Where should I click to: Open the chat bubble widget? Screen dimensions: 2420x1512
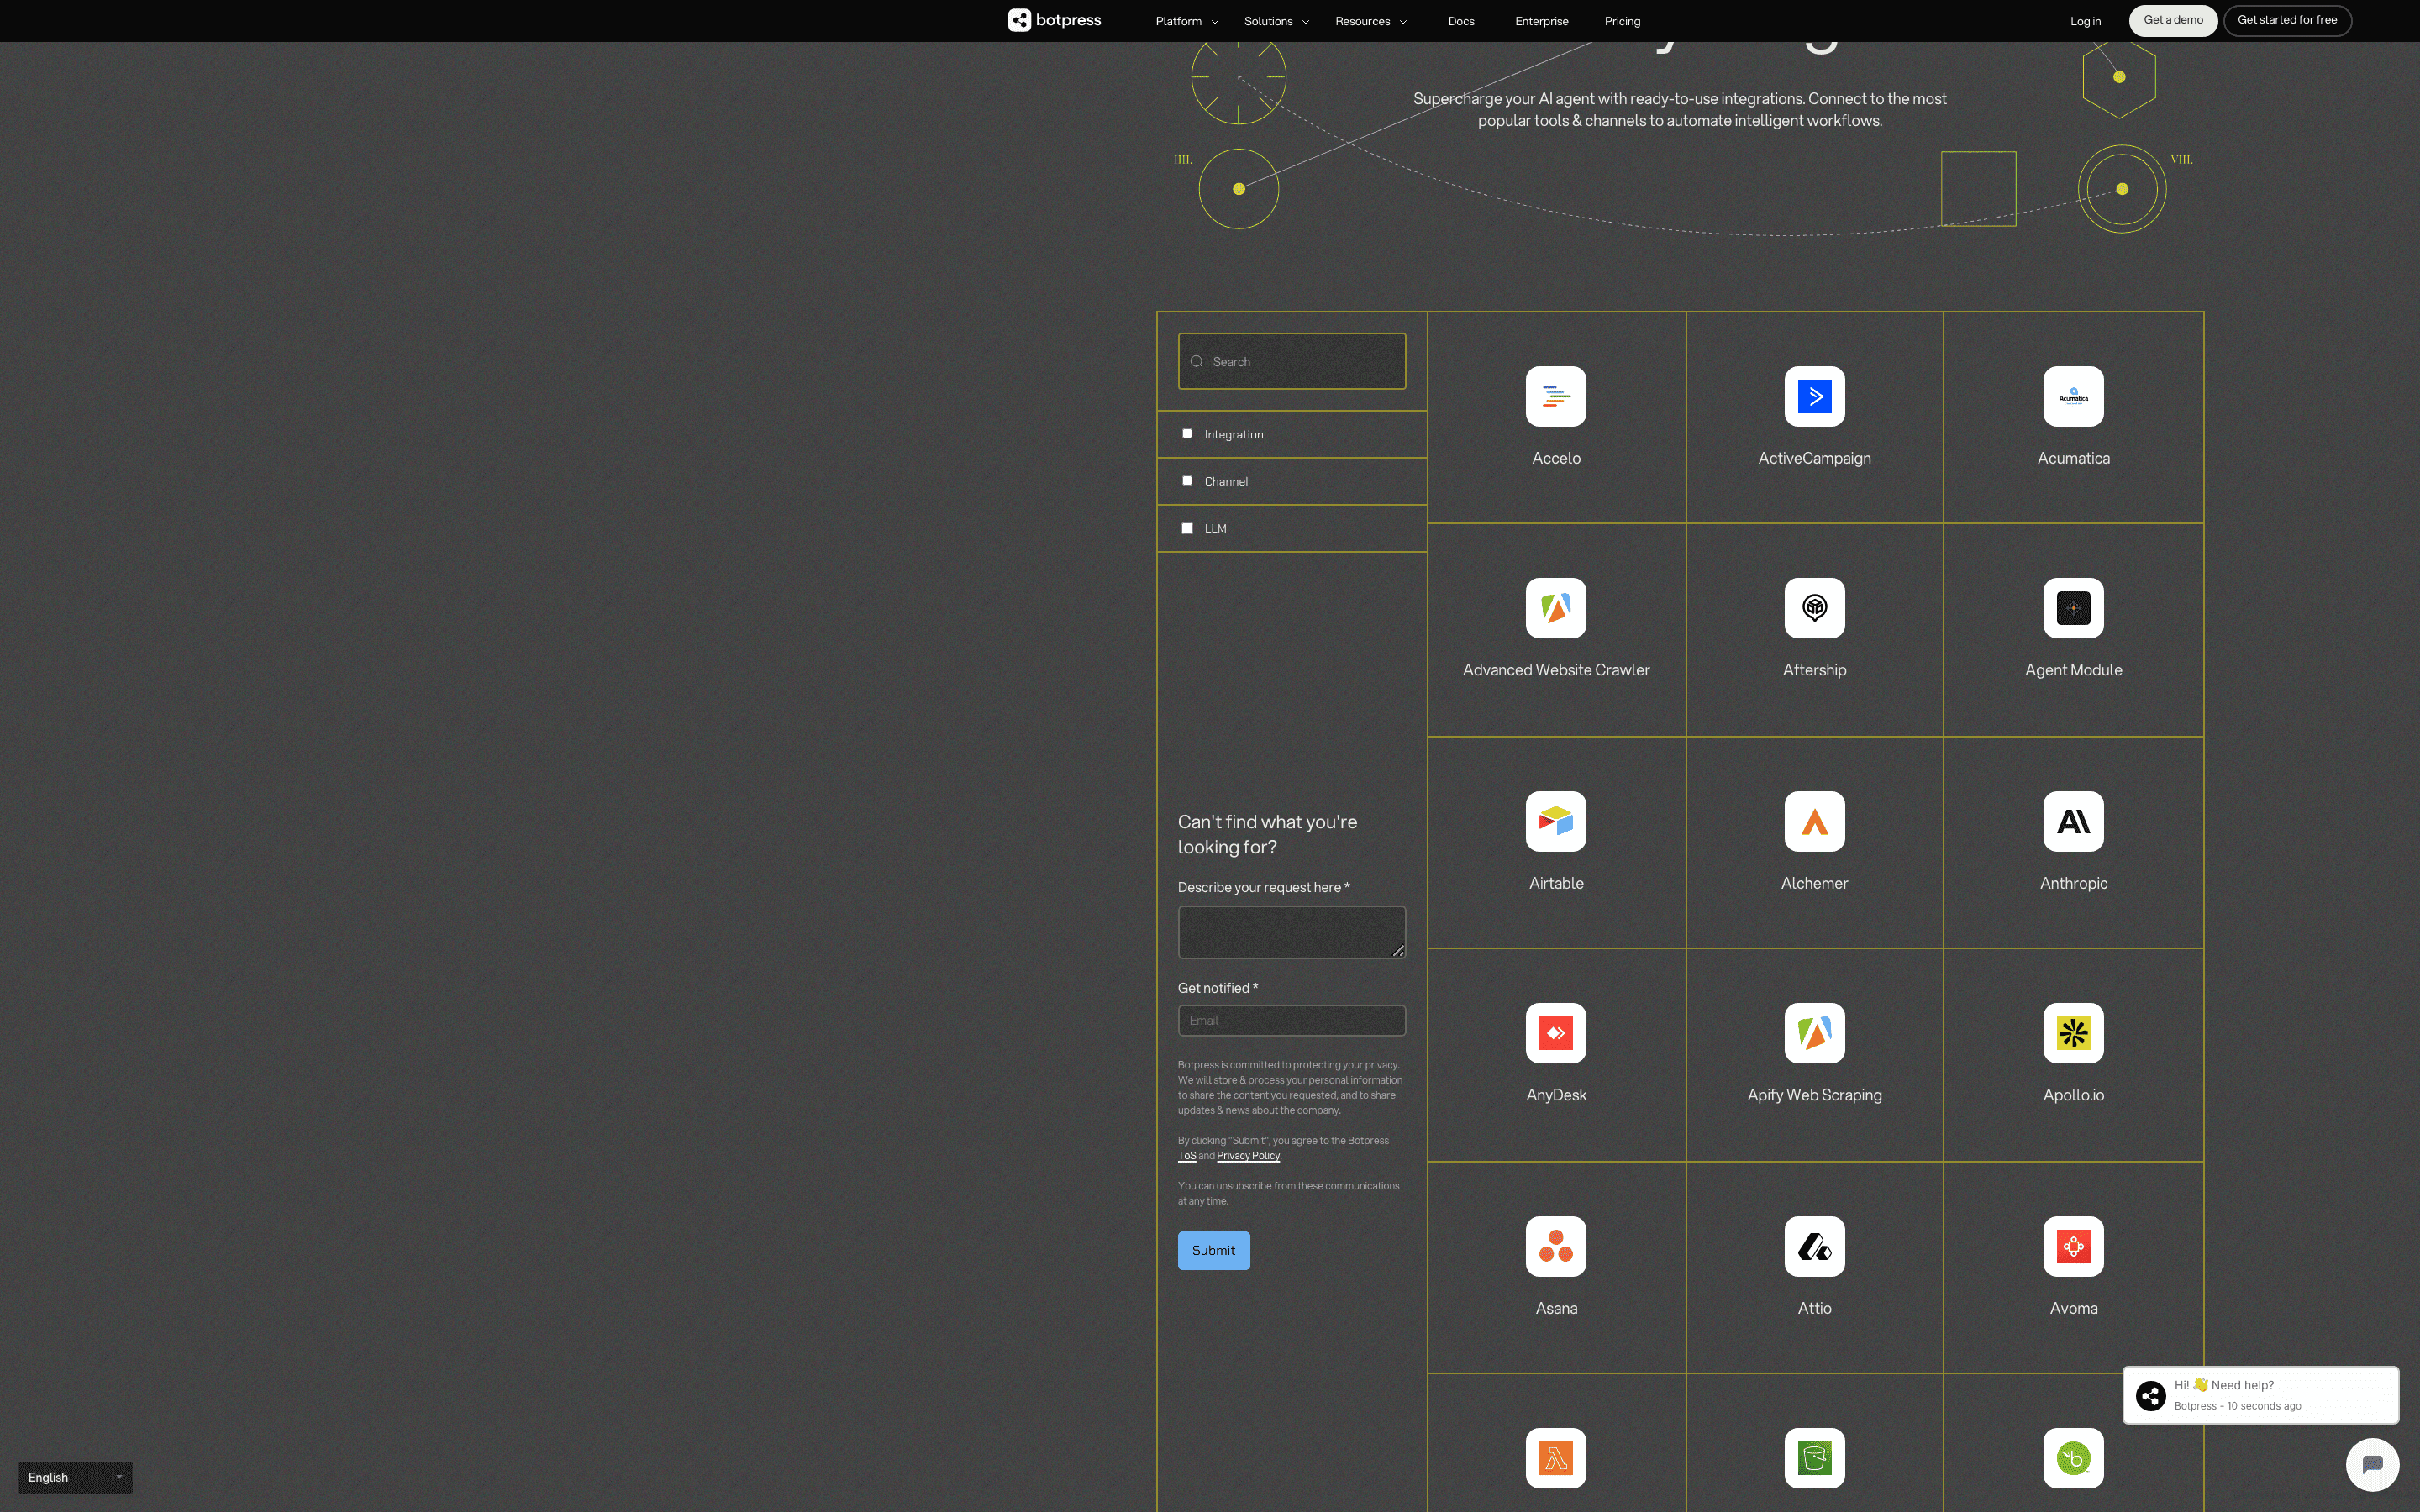point(2372,1465)
